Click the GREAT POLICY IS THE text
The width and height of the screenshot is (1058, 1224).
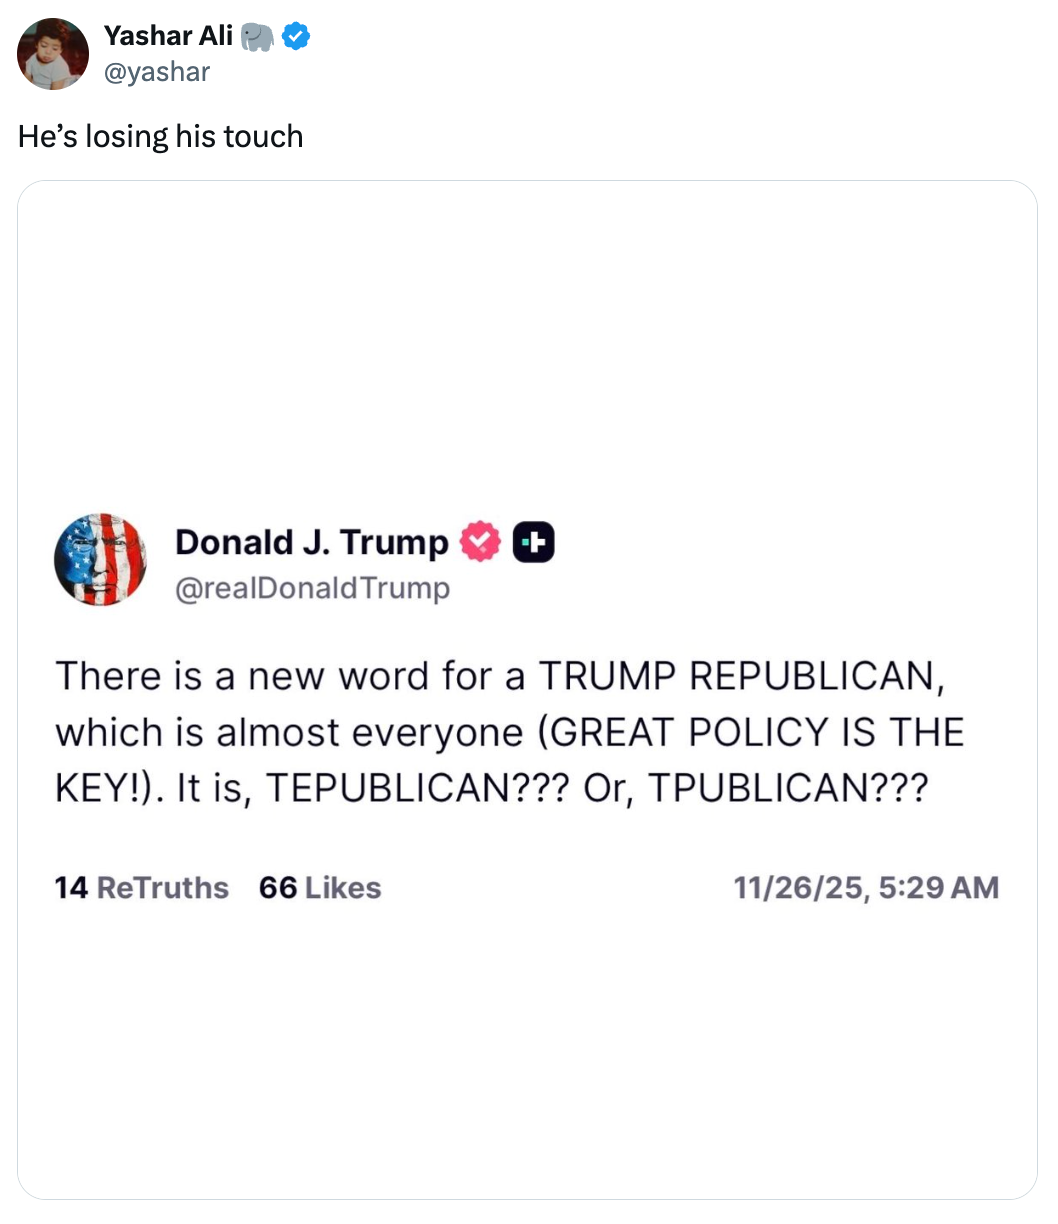(x=757, y=732)
